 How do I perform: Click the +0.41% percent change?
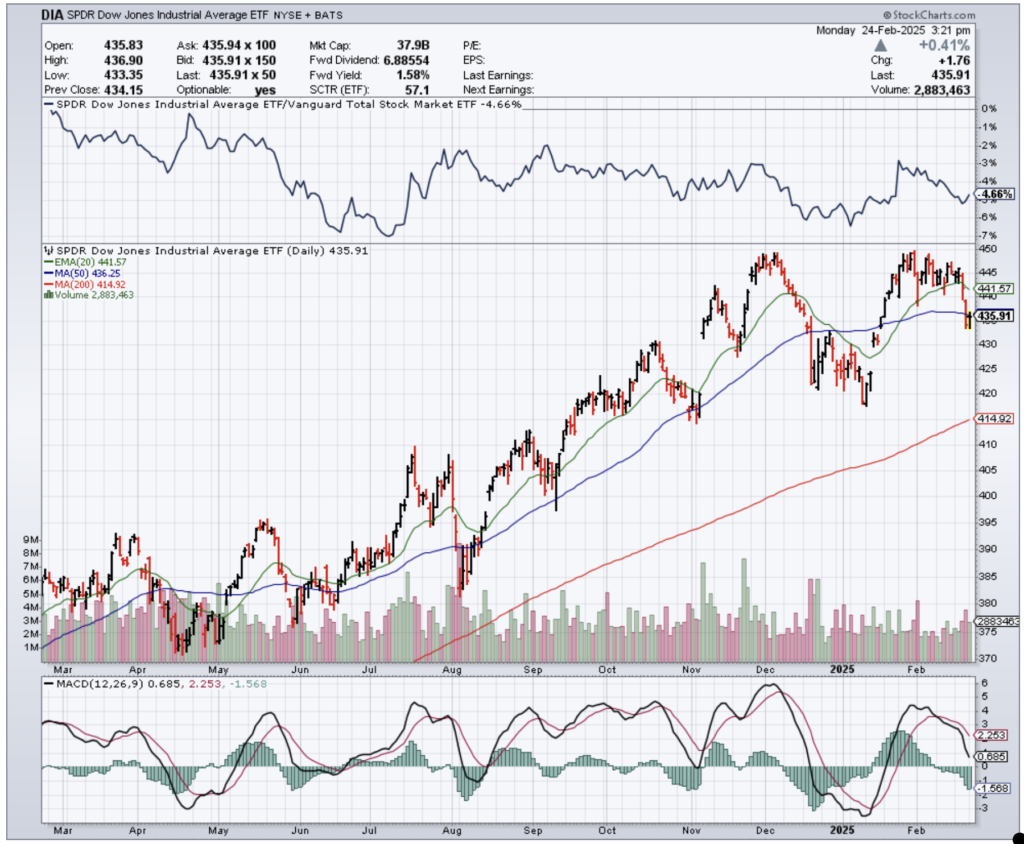coord(944,45)
